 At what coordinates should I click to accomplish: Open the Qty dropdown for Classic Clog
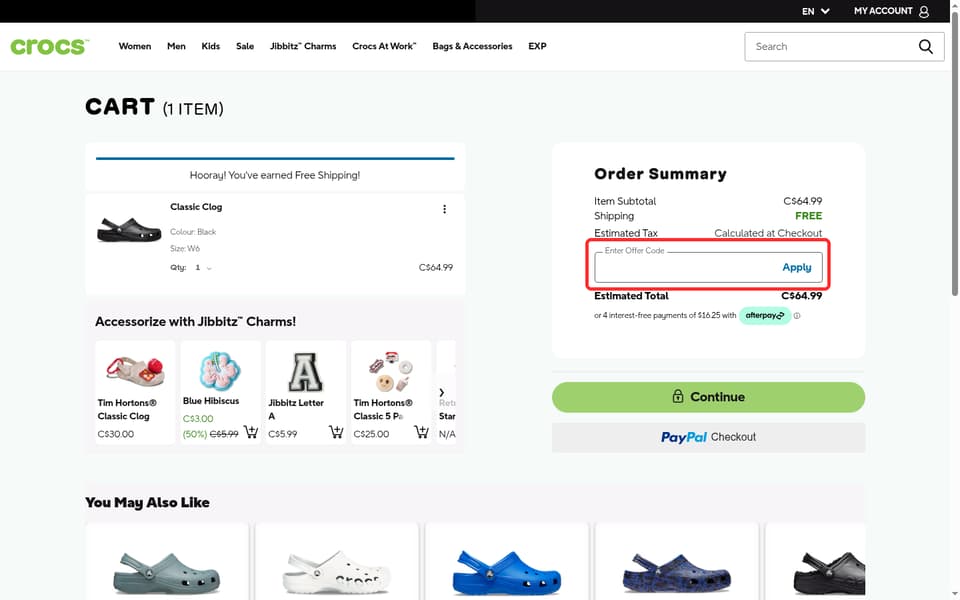(203, 268)
